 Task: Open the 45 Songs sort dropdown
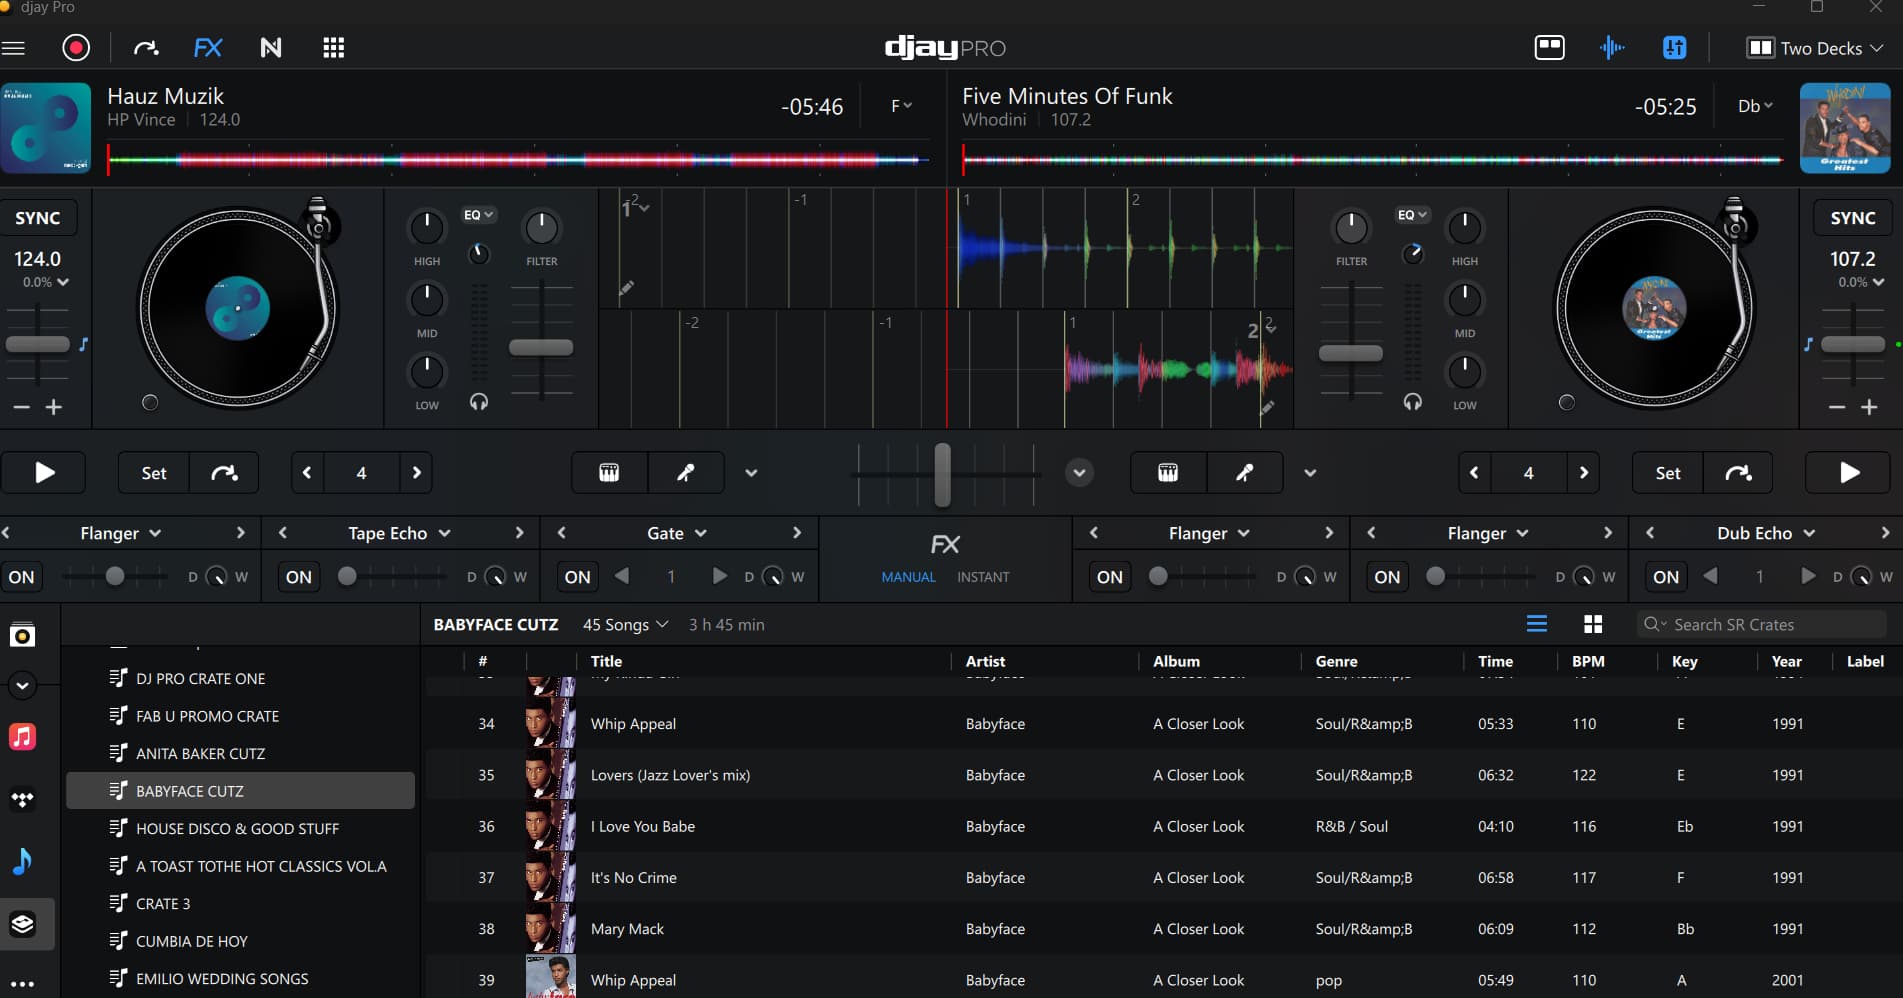pyautogui.click(x=625, y=625)
